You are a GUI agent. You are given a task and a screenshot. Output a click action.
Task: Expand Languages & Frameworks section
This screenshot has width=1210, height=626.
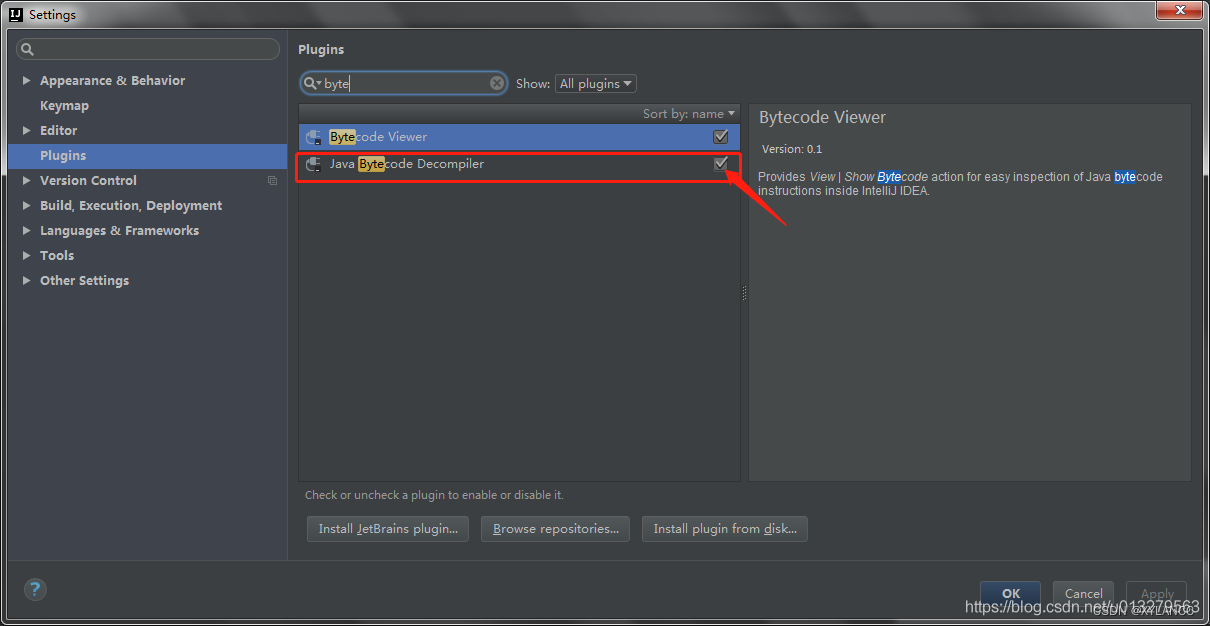pos(27,231)
